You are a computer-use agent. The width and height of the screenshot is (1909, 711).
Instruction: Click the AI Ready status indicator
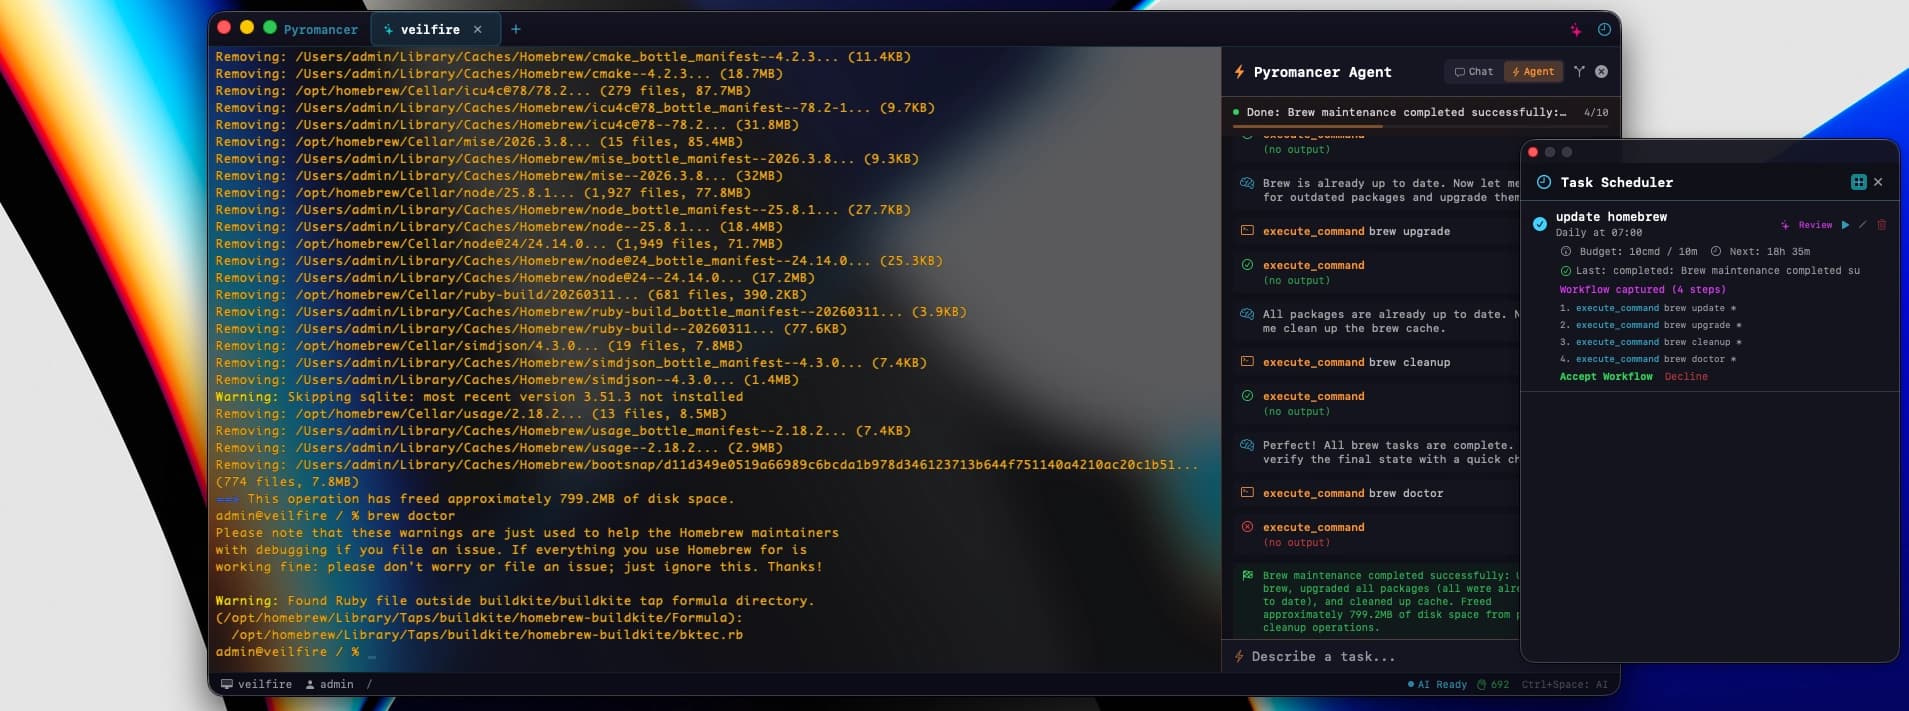point(1437,685)
